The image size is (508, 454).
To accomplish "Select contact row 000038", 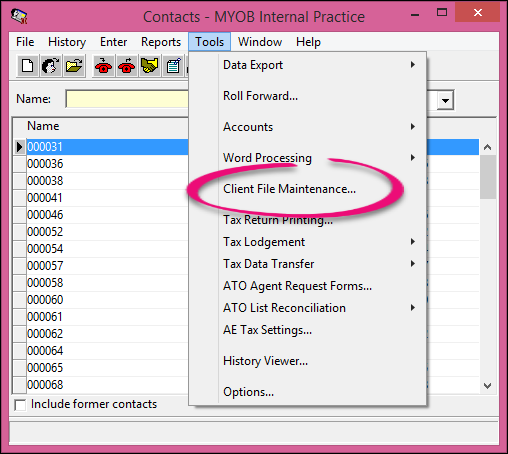I will point(107,181).
